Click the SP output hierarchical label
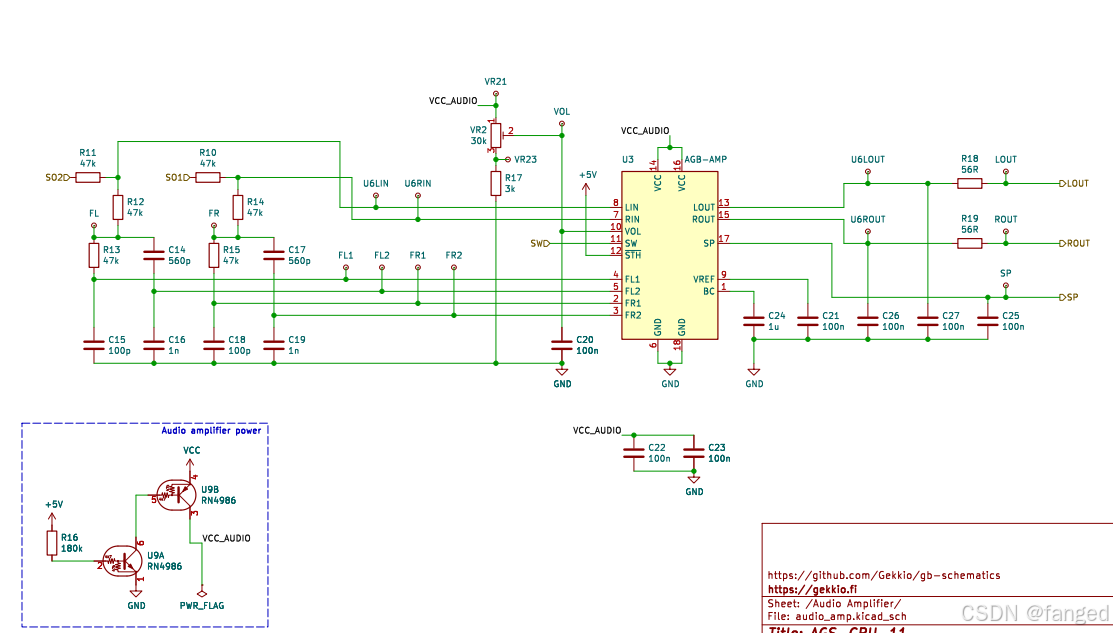 pos(1069,297)
